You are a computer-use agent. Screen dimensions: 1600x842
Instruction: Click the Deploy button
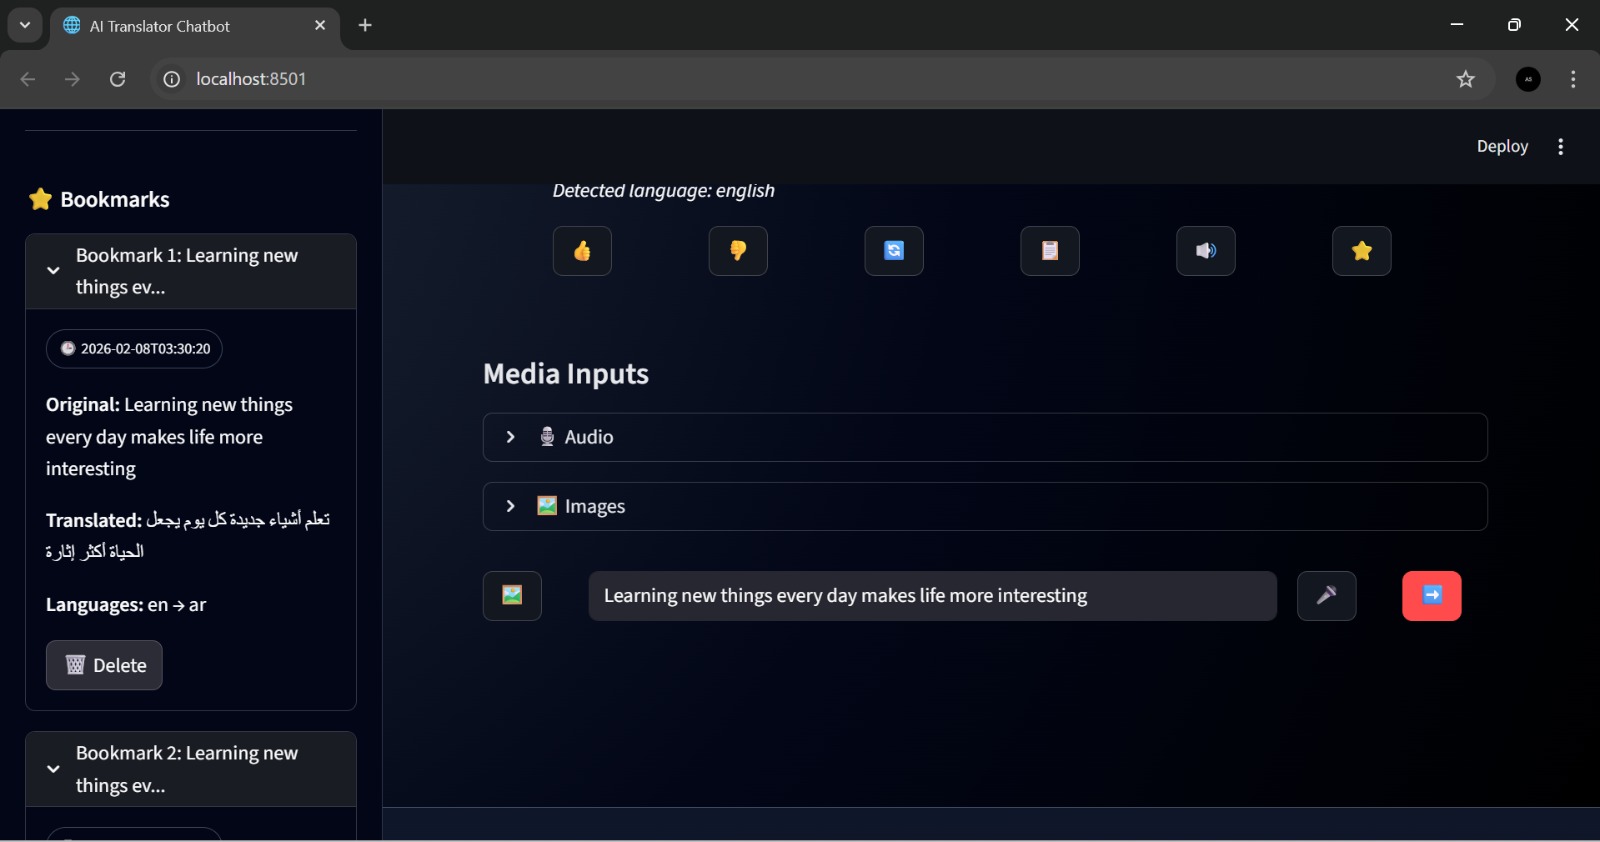tap(1502, 146)
